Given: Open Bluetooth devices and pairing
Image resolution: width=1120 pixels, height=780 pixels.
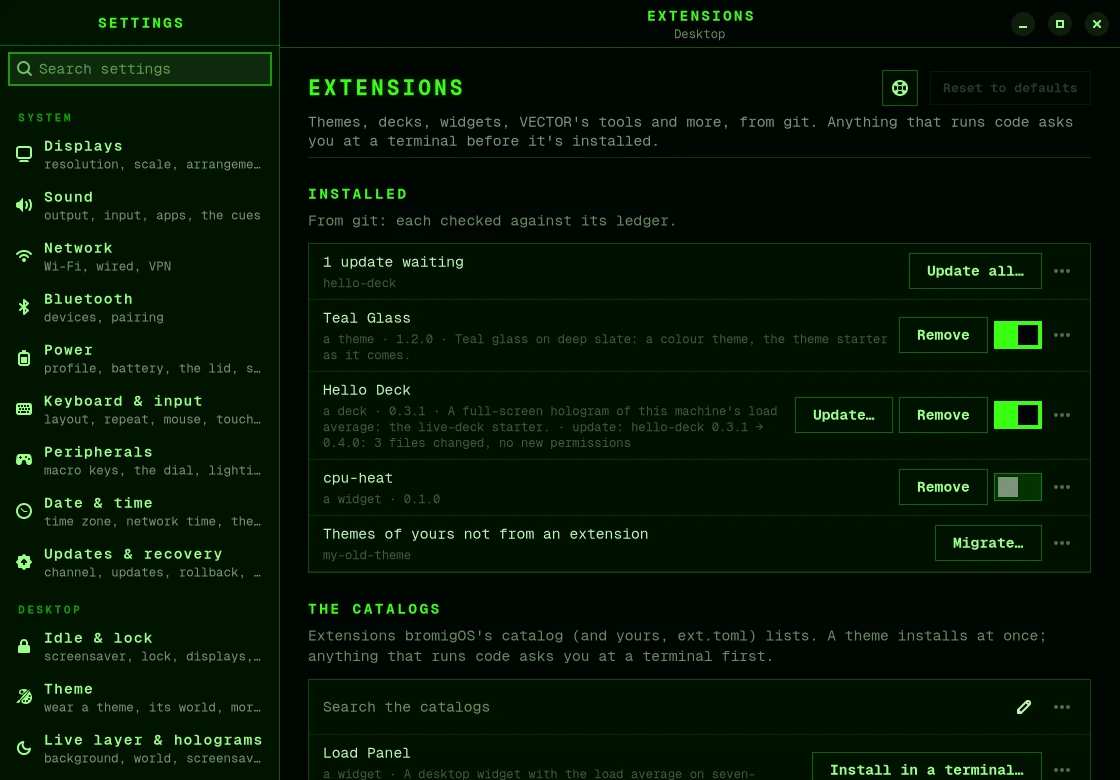Looking at the screenshot, I should coord(140,307).
